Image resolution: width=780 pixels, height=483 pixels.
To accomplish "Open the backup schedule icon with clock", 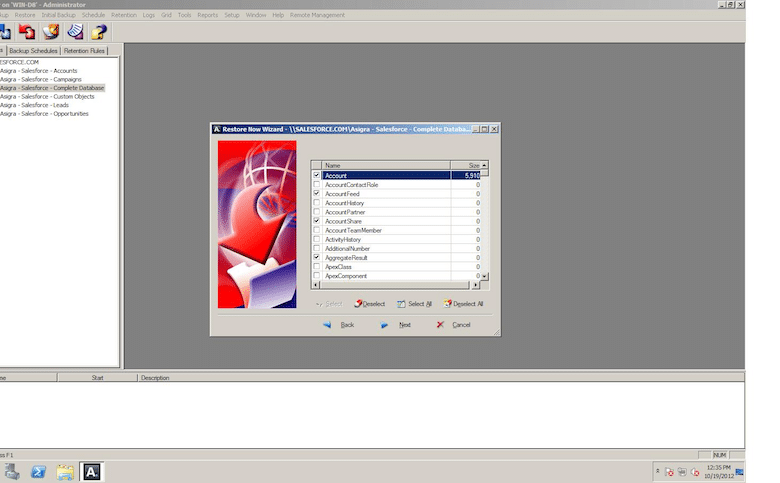I will click(51, 32).
